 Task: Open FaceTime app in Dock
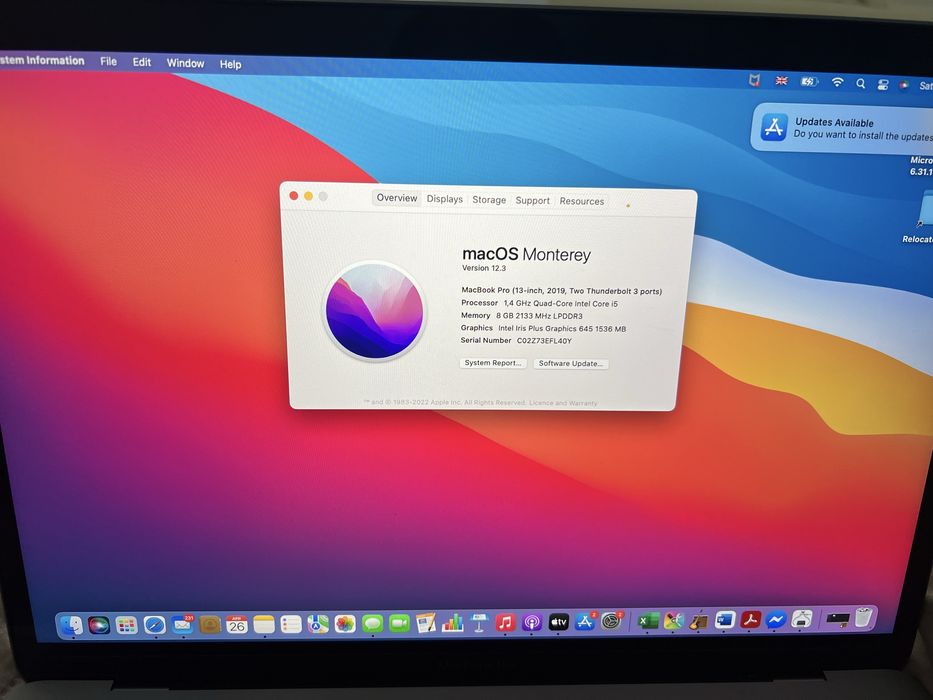coord(399,623)
